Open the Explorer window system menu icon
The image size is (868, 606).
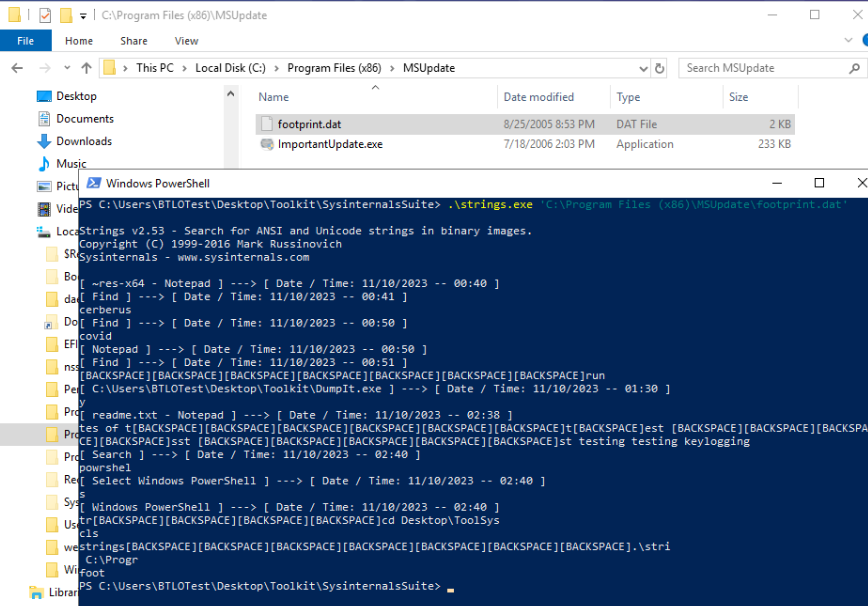pyautogui.click(x=15, y=15)
